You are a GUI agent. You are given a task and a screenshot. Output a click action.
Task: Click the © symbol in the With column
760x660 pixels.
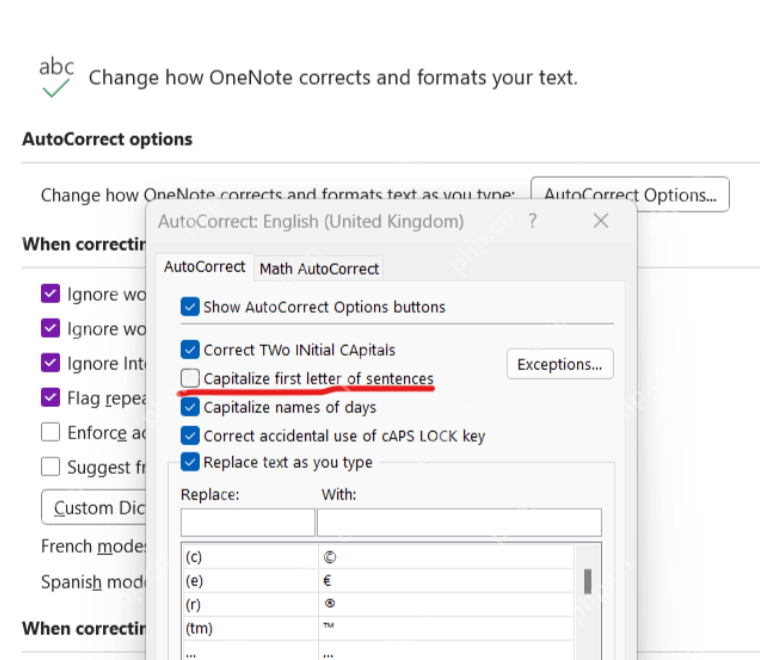click(x=330, y=557)
